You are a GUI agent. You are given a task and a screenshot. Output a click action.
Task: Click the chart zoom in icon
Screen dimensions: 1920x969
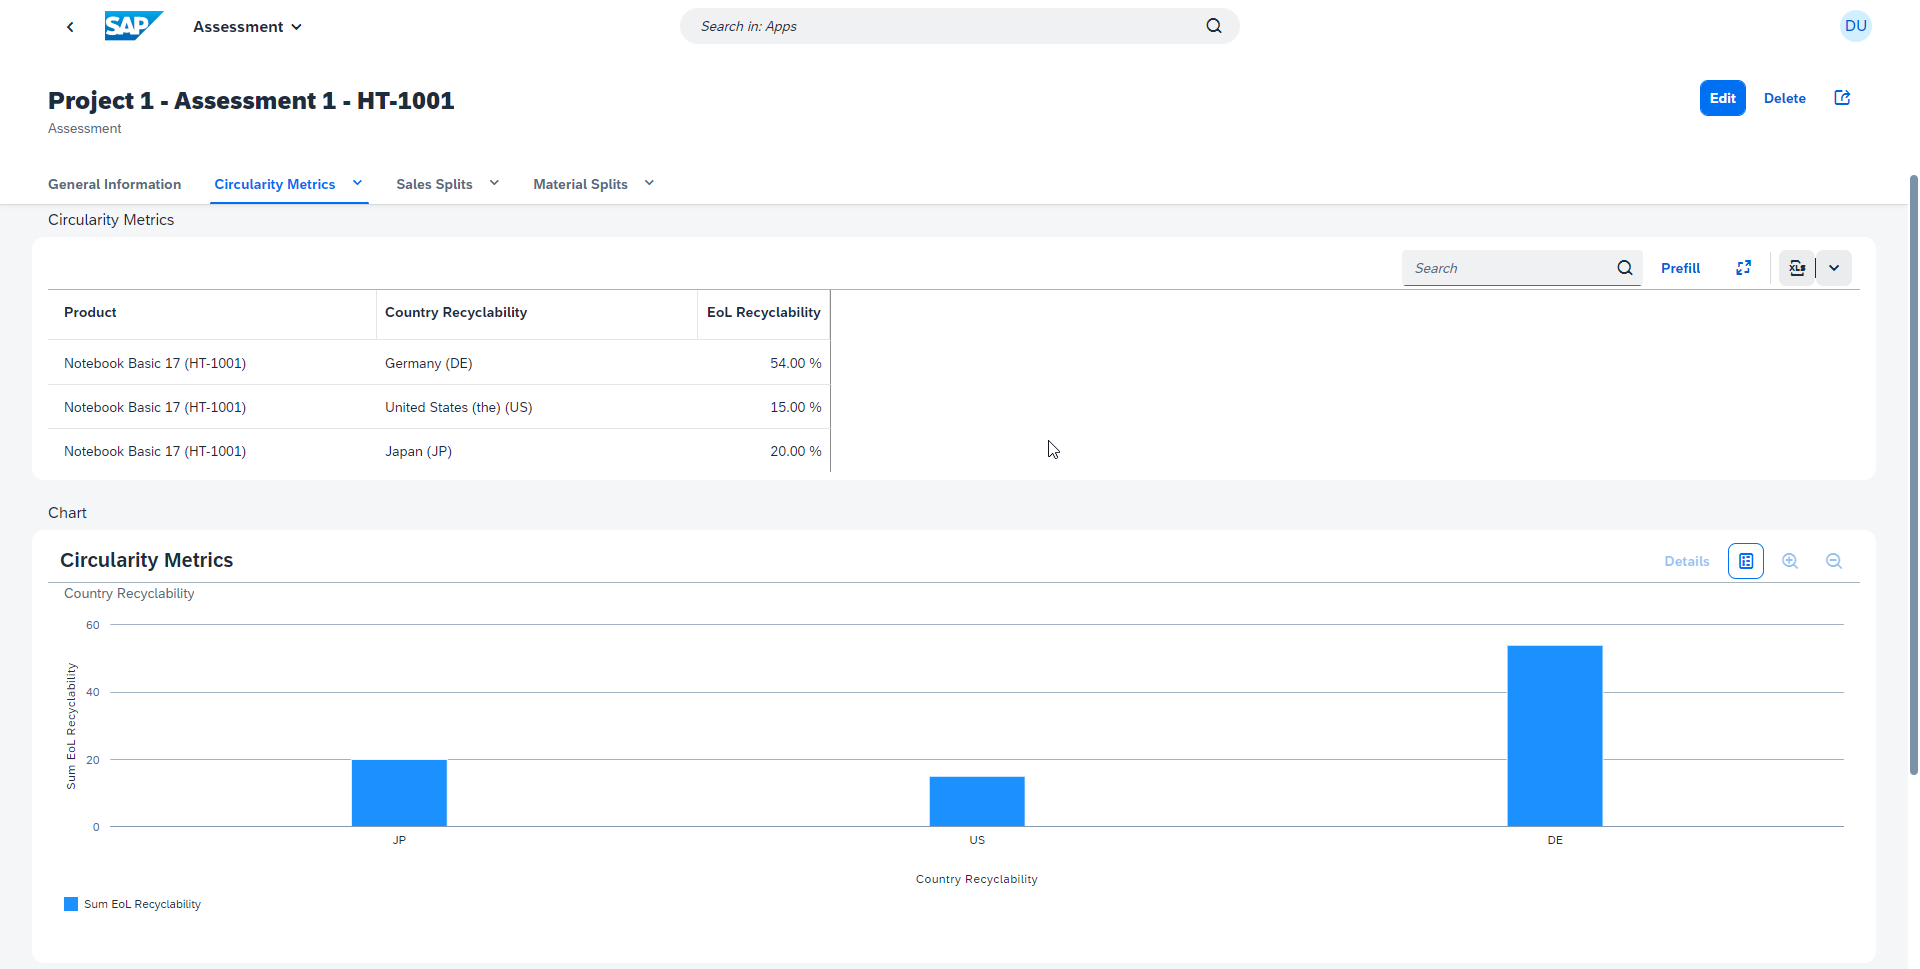(1790, 561)
